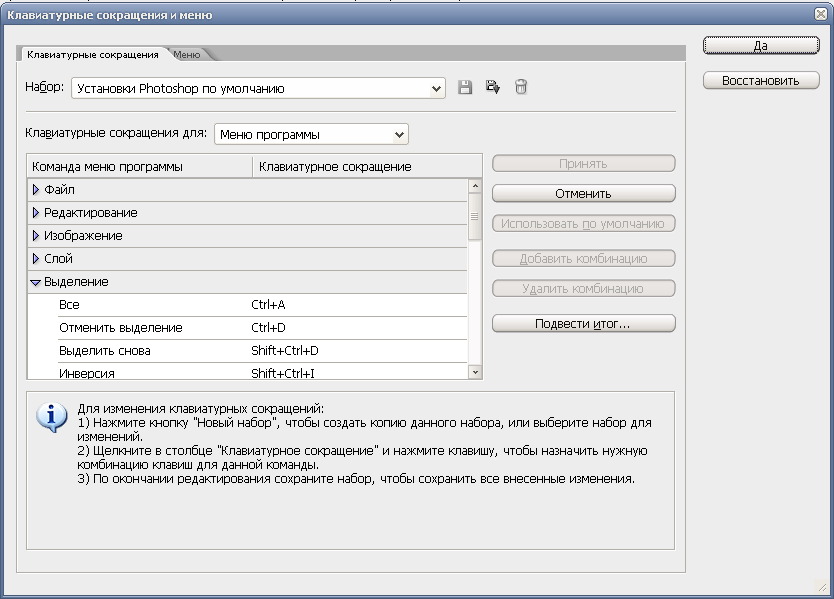Expand the Слой group
This screenshot has height=599, width=834.
[36, 259]
